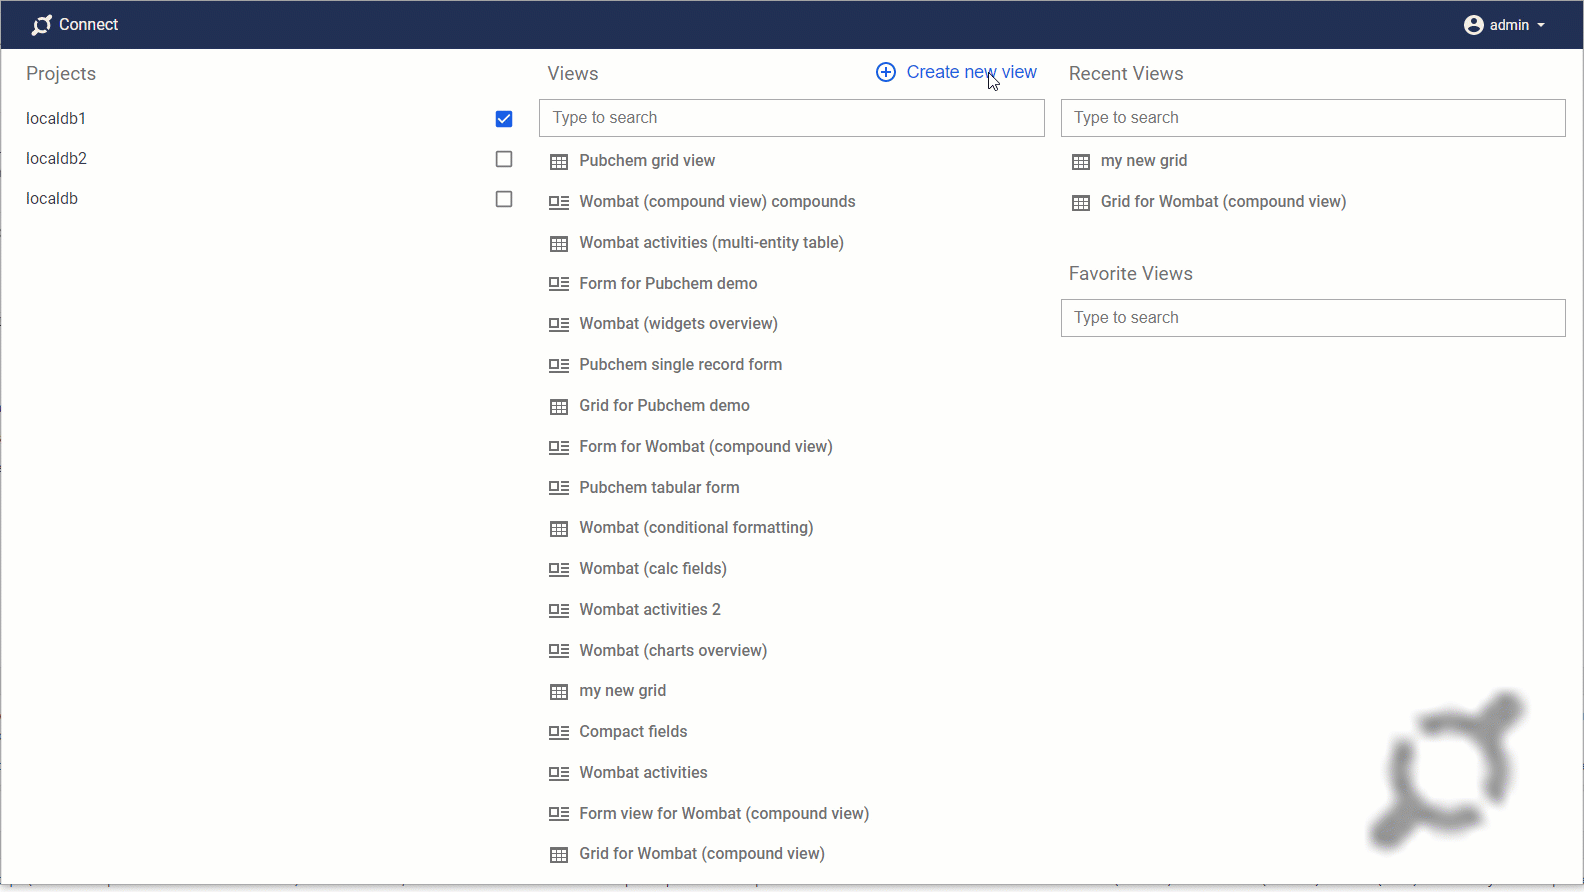
Task: Open the Wombat (charts overview) view
Action: tap(673, 651)
